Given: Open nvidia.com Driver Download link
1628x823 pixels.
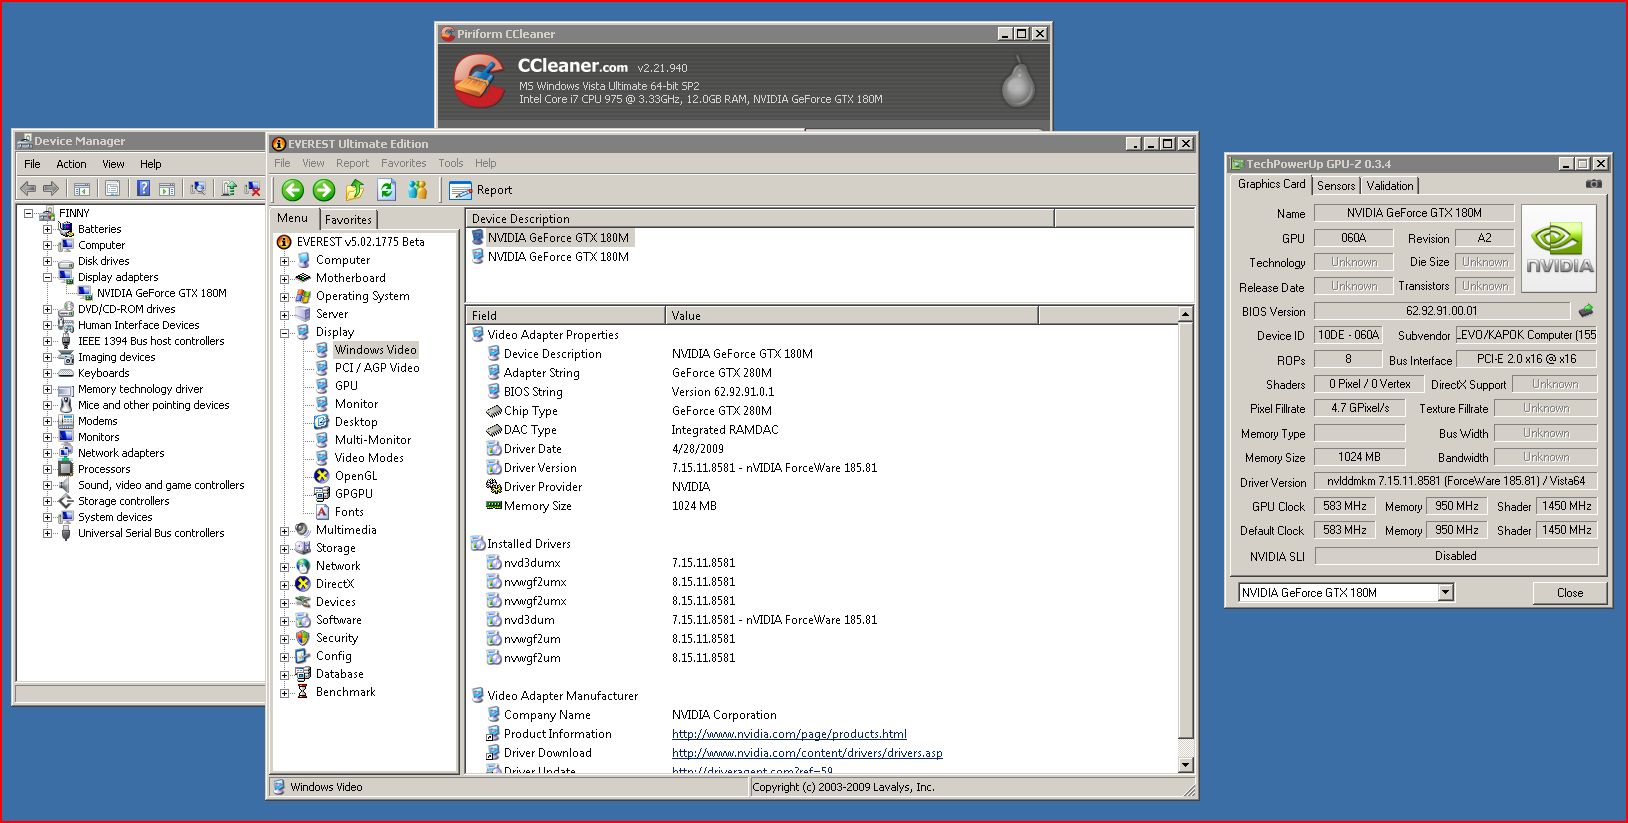Looking at the screenshot, I should (807, 753).
